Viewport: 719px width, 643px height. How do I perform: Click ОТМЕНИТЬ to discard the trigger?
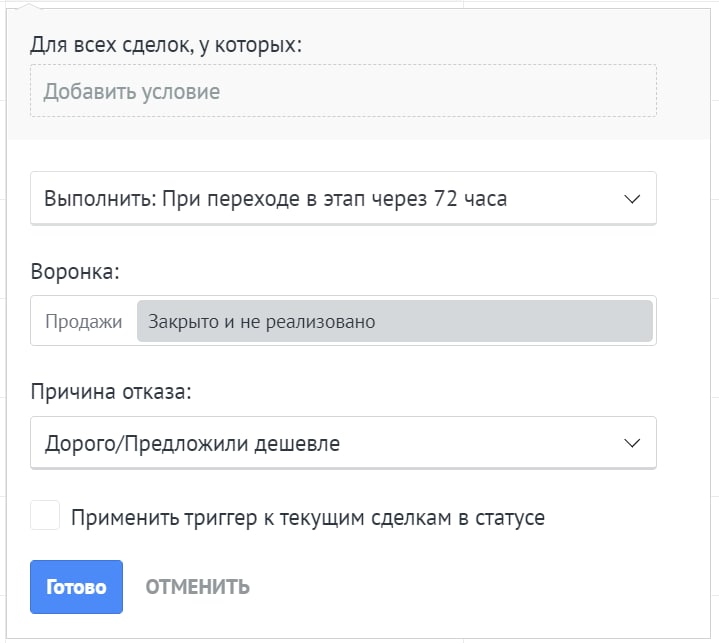pyautogui.click(x=198, y=587)
